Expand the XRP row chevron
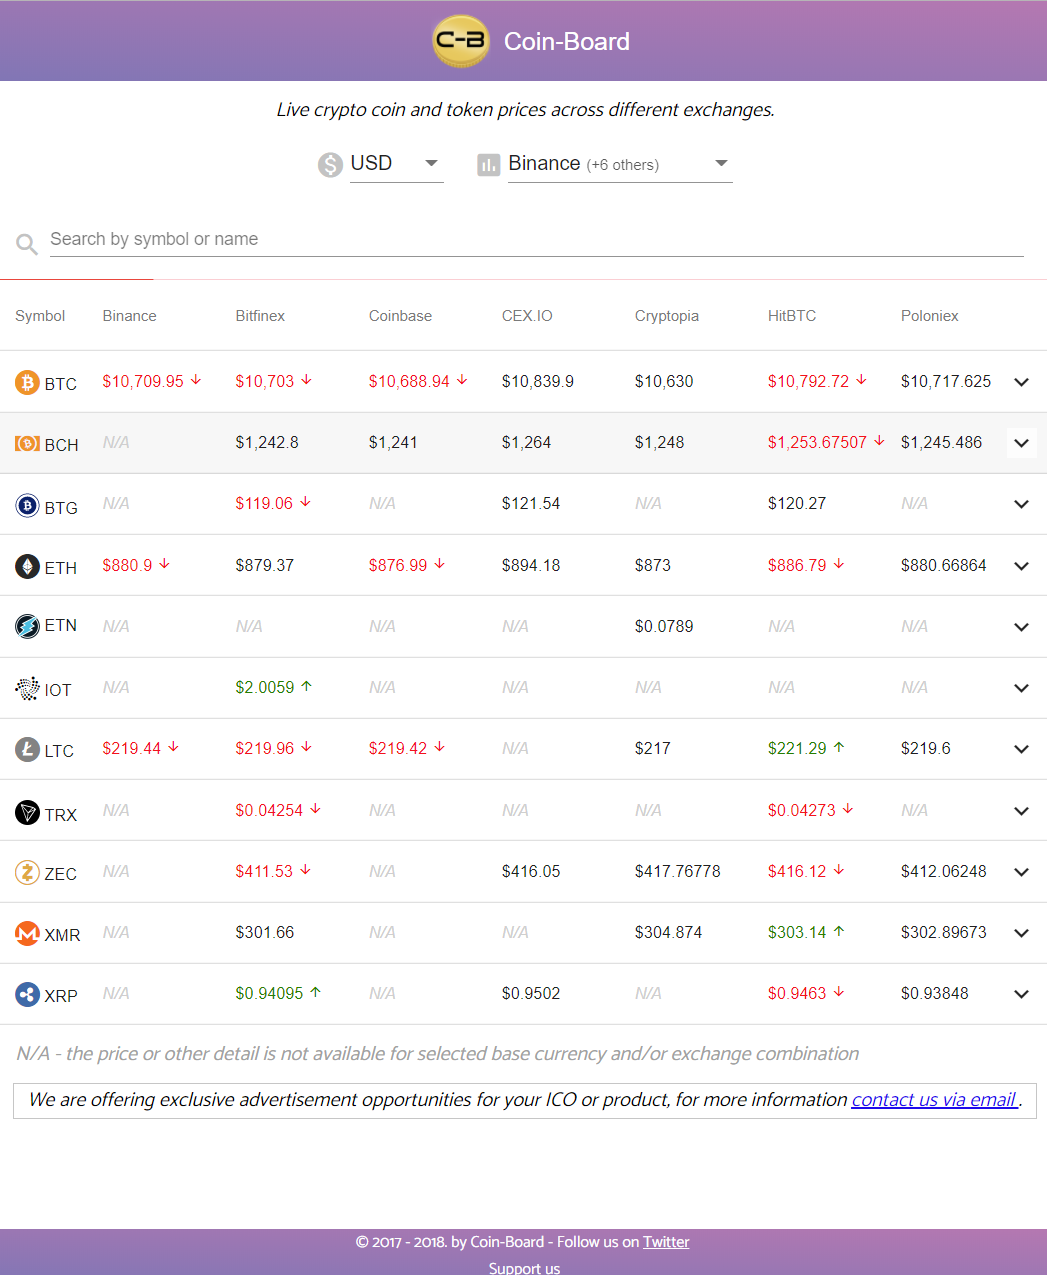This screenshot has height=1275, width=1047. [1021, 994]
